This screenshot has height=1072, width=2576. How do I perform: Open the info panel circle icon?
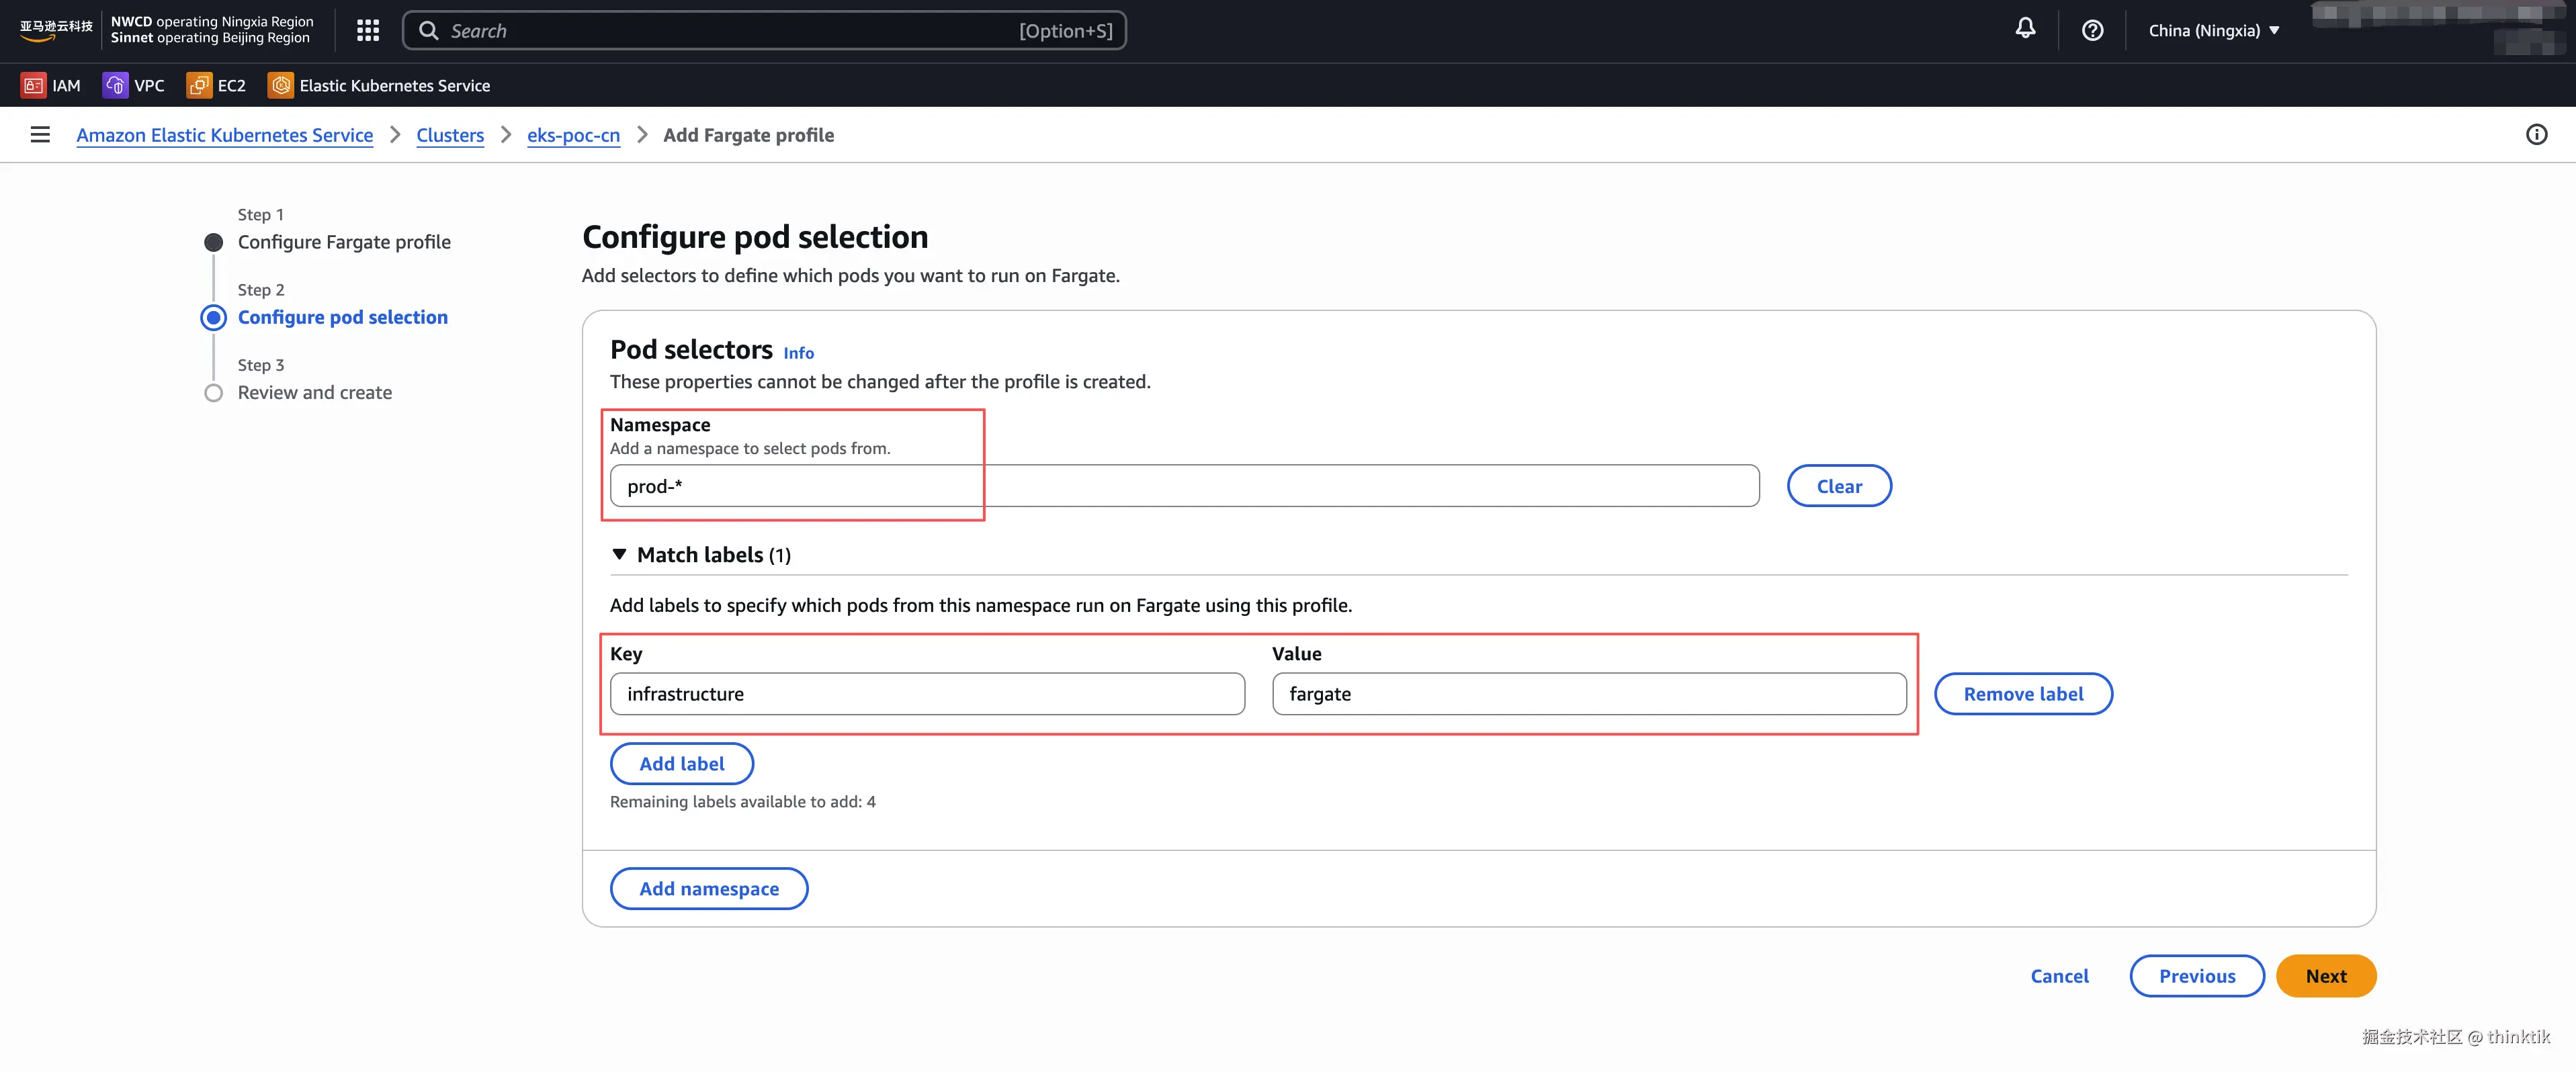point(2536,135)
